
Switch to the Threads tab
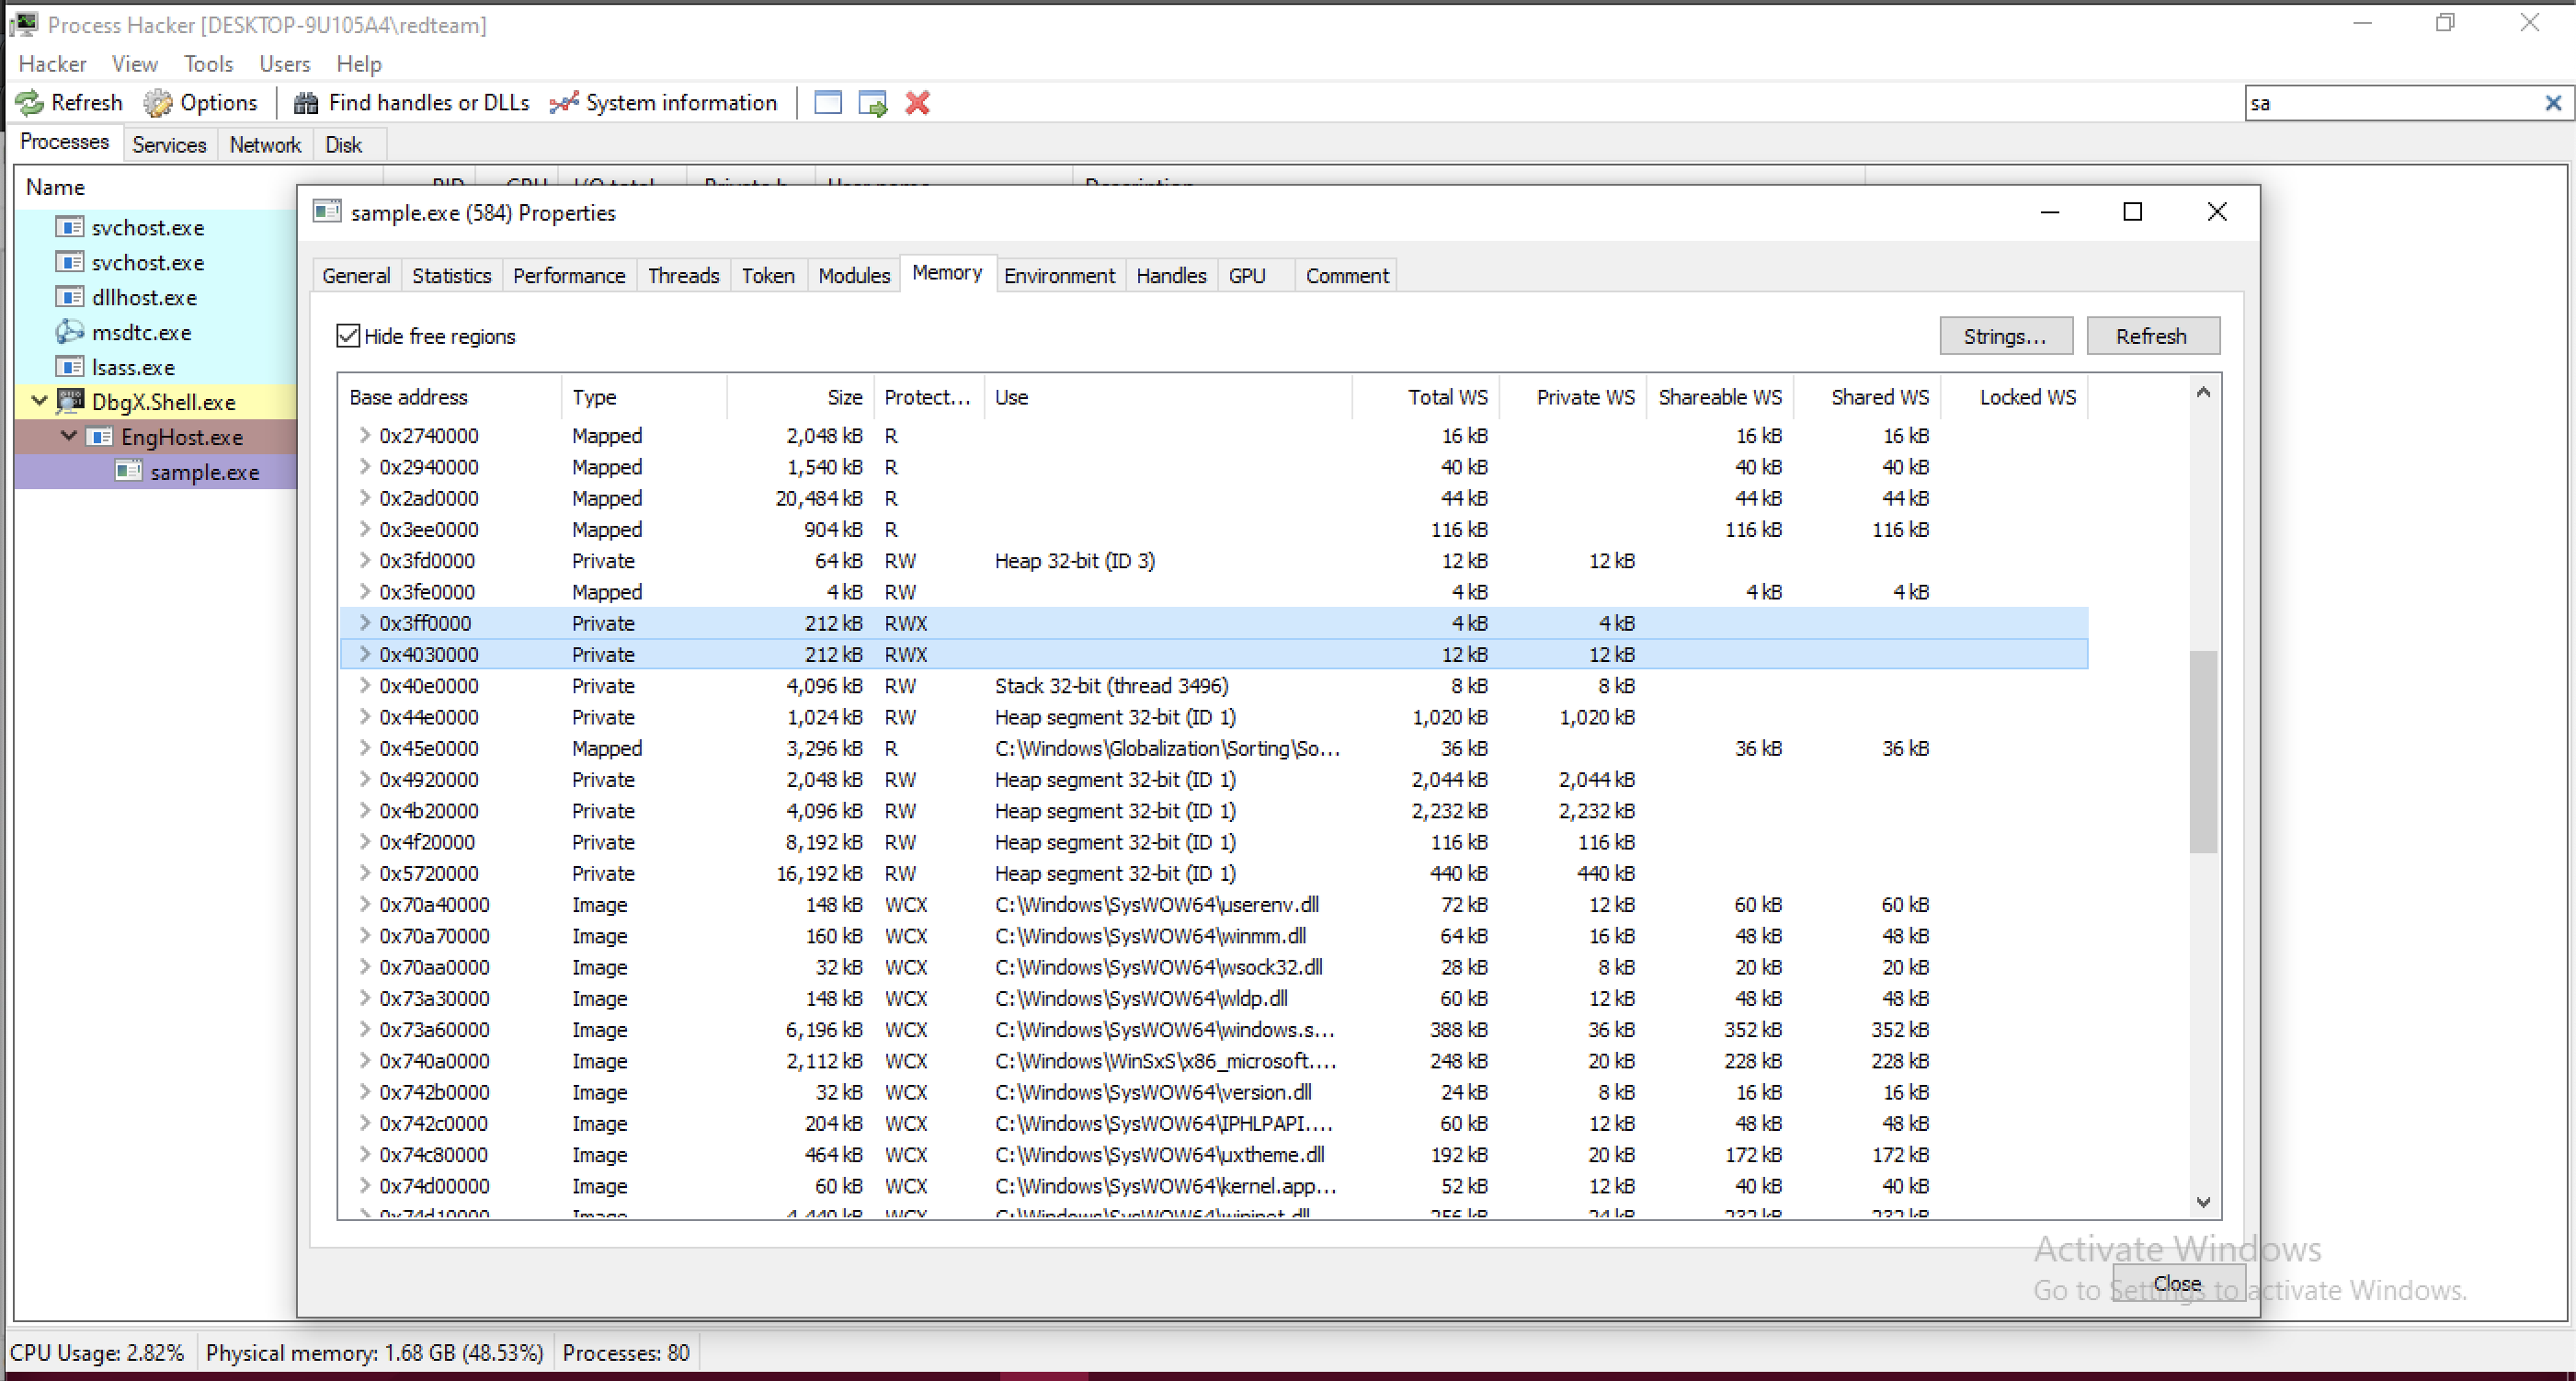(x=683, y=276)
